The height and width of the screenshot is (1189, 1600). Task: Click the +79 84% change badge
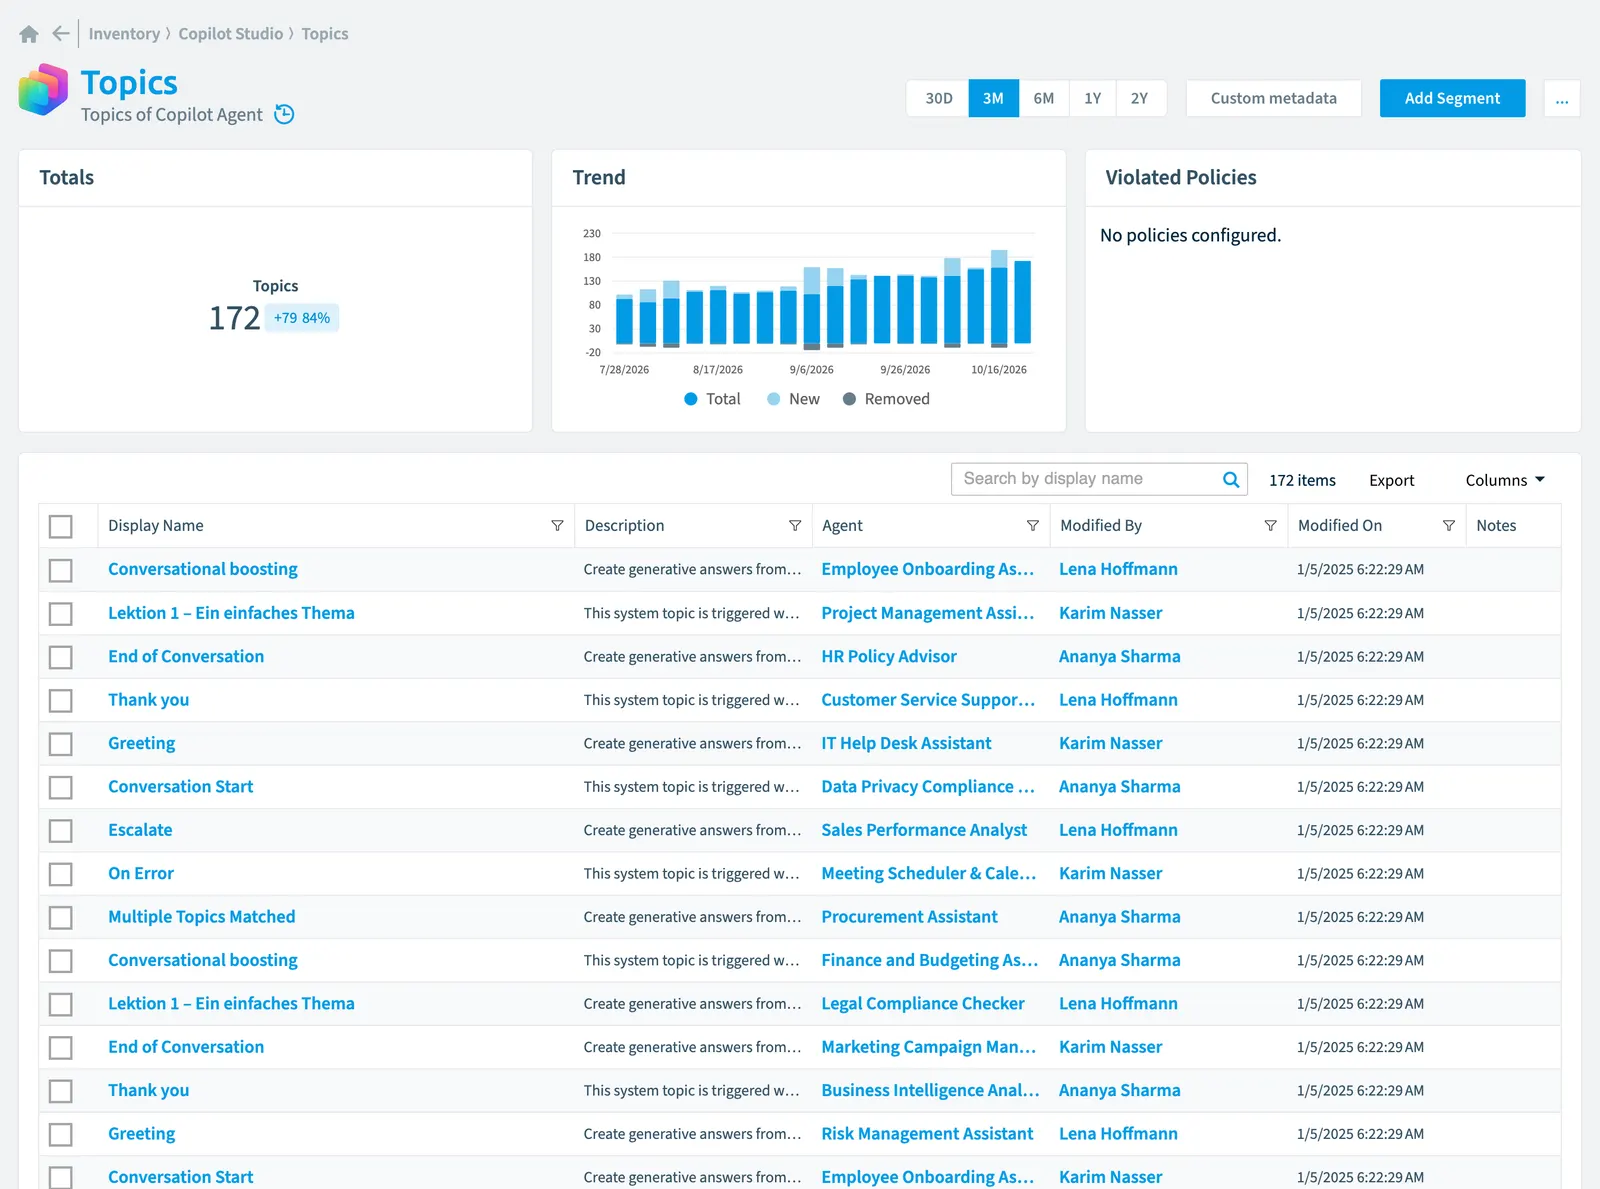pos(302,318)
